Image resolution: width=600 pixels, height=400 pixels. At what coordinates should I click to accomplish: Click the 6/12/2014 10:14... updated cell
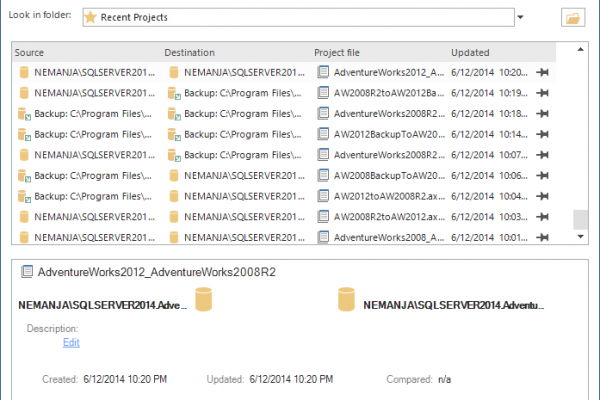pos(489,134)
